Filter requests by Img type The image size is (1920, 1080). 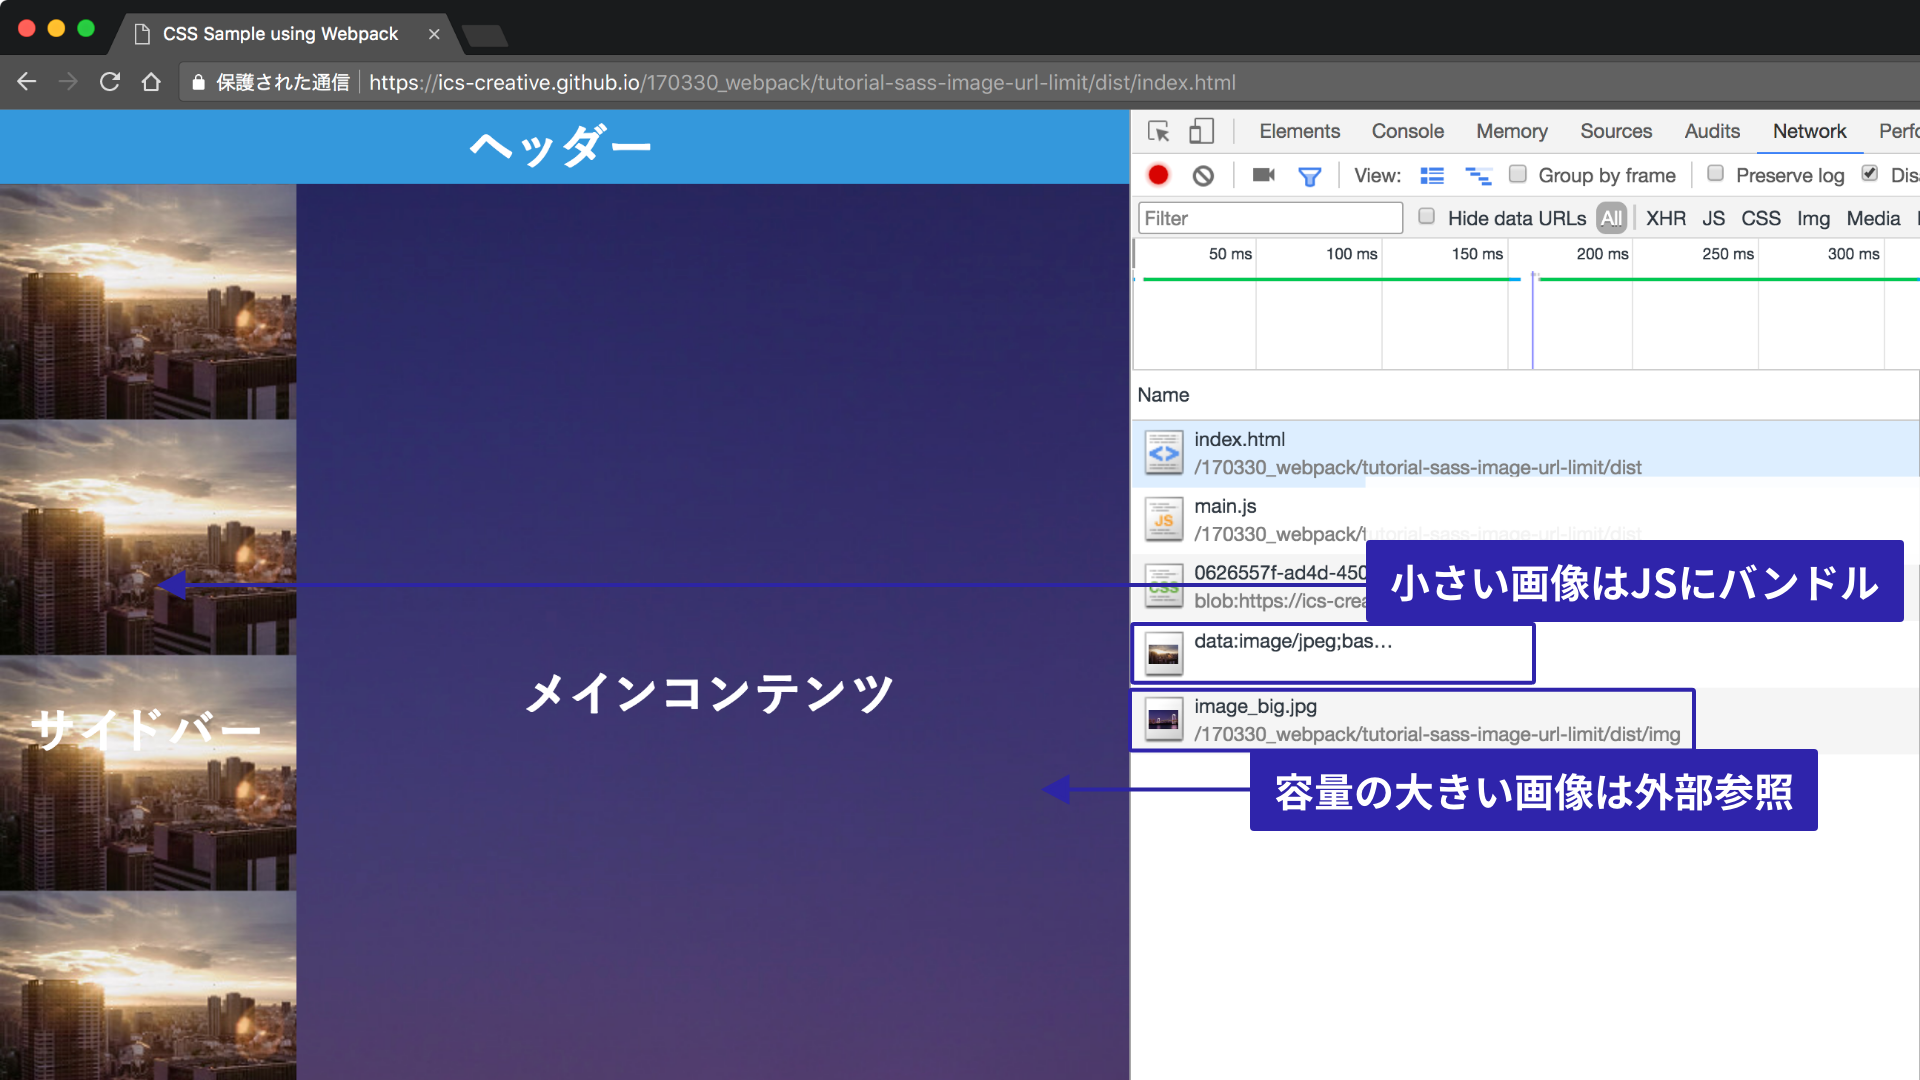click(1812, 218)
